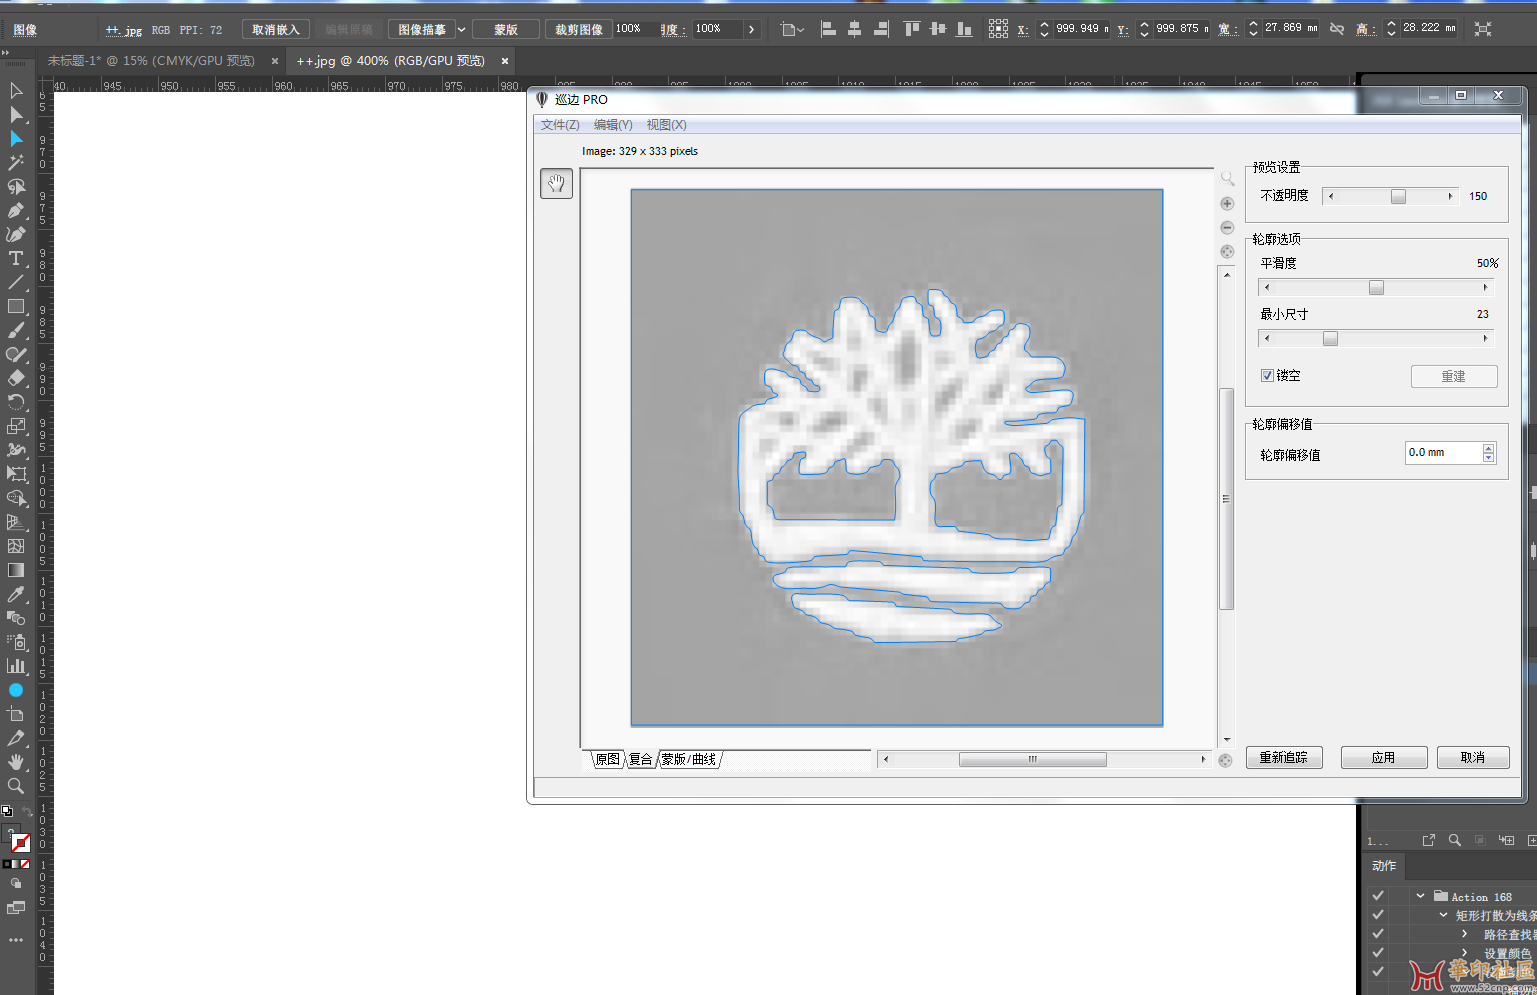Select the Column Graph tool
The height and width of the screenshot is (995, 1537).
[x=16, y=666]
